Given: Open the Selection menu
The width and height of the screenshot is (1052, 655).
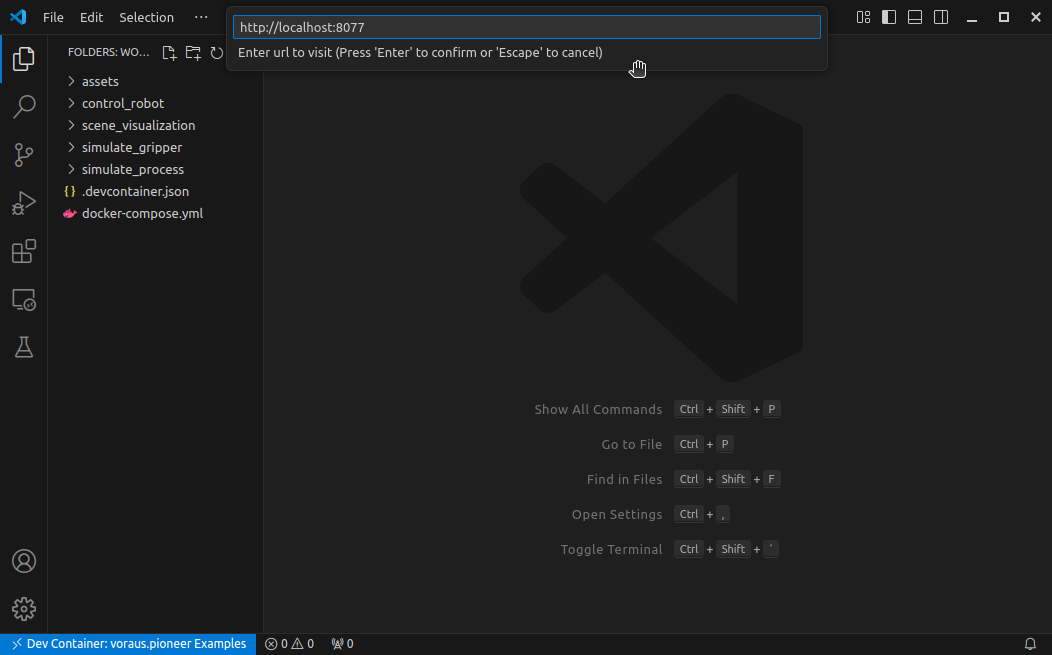Looking at the screenshot, I should [x=146, y=17].
